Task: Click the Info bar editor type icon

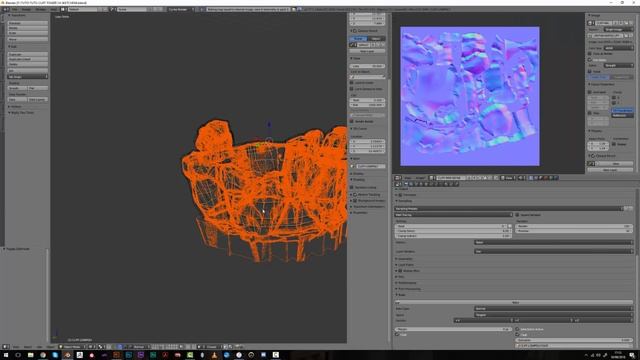Action: click(6, 9)
